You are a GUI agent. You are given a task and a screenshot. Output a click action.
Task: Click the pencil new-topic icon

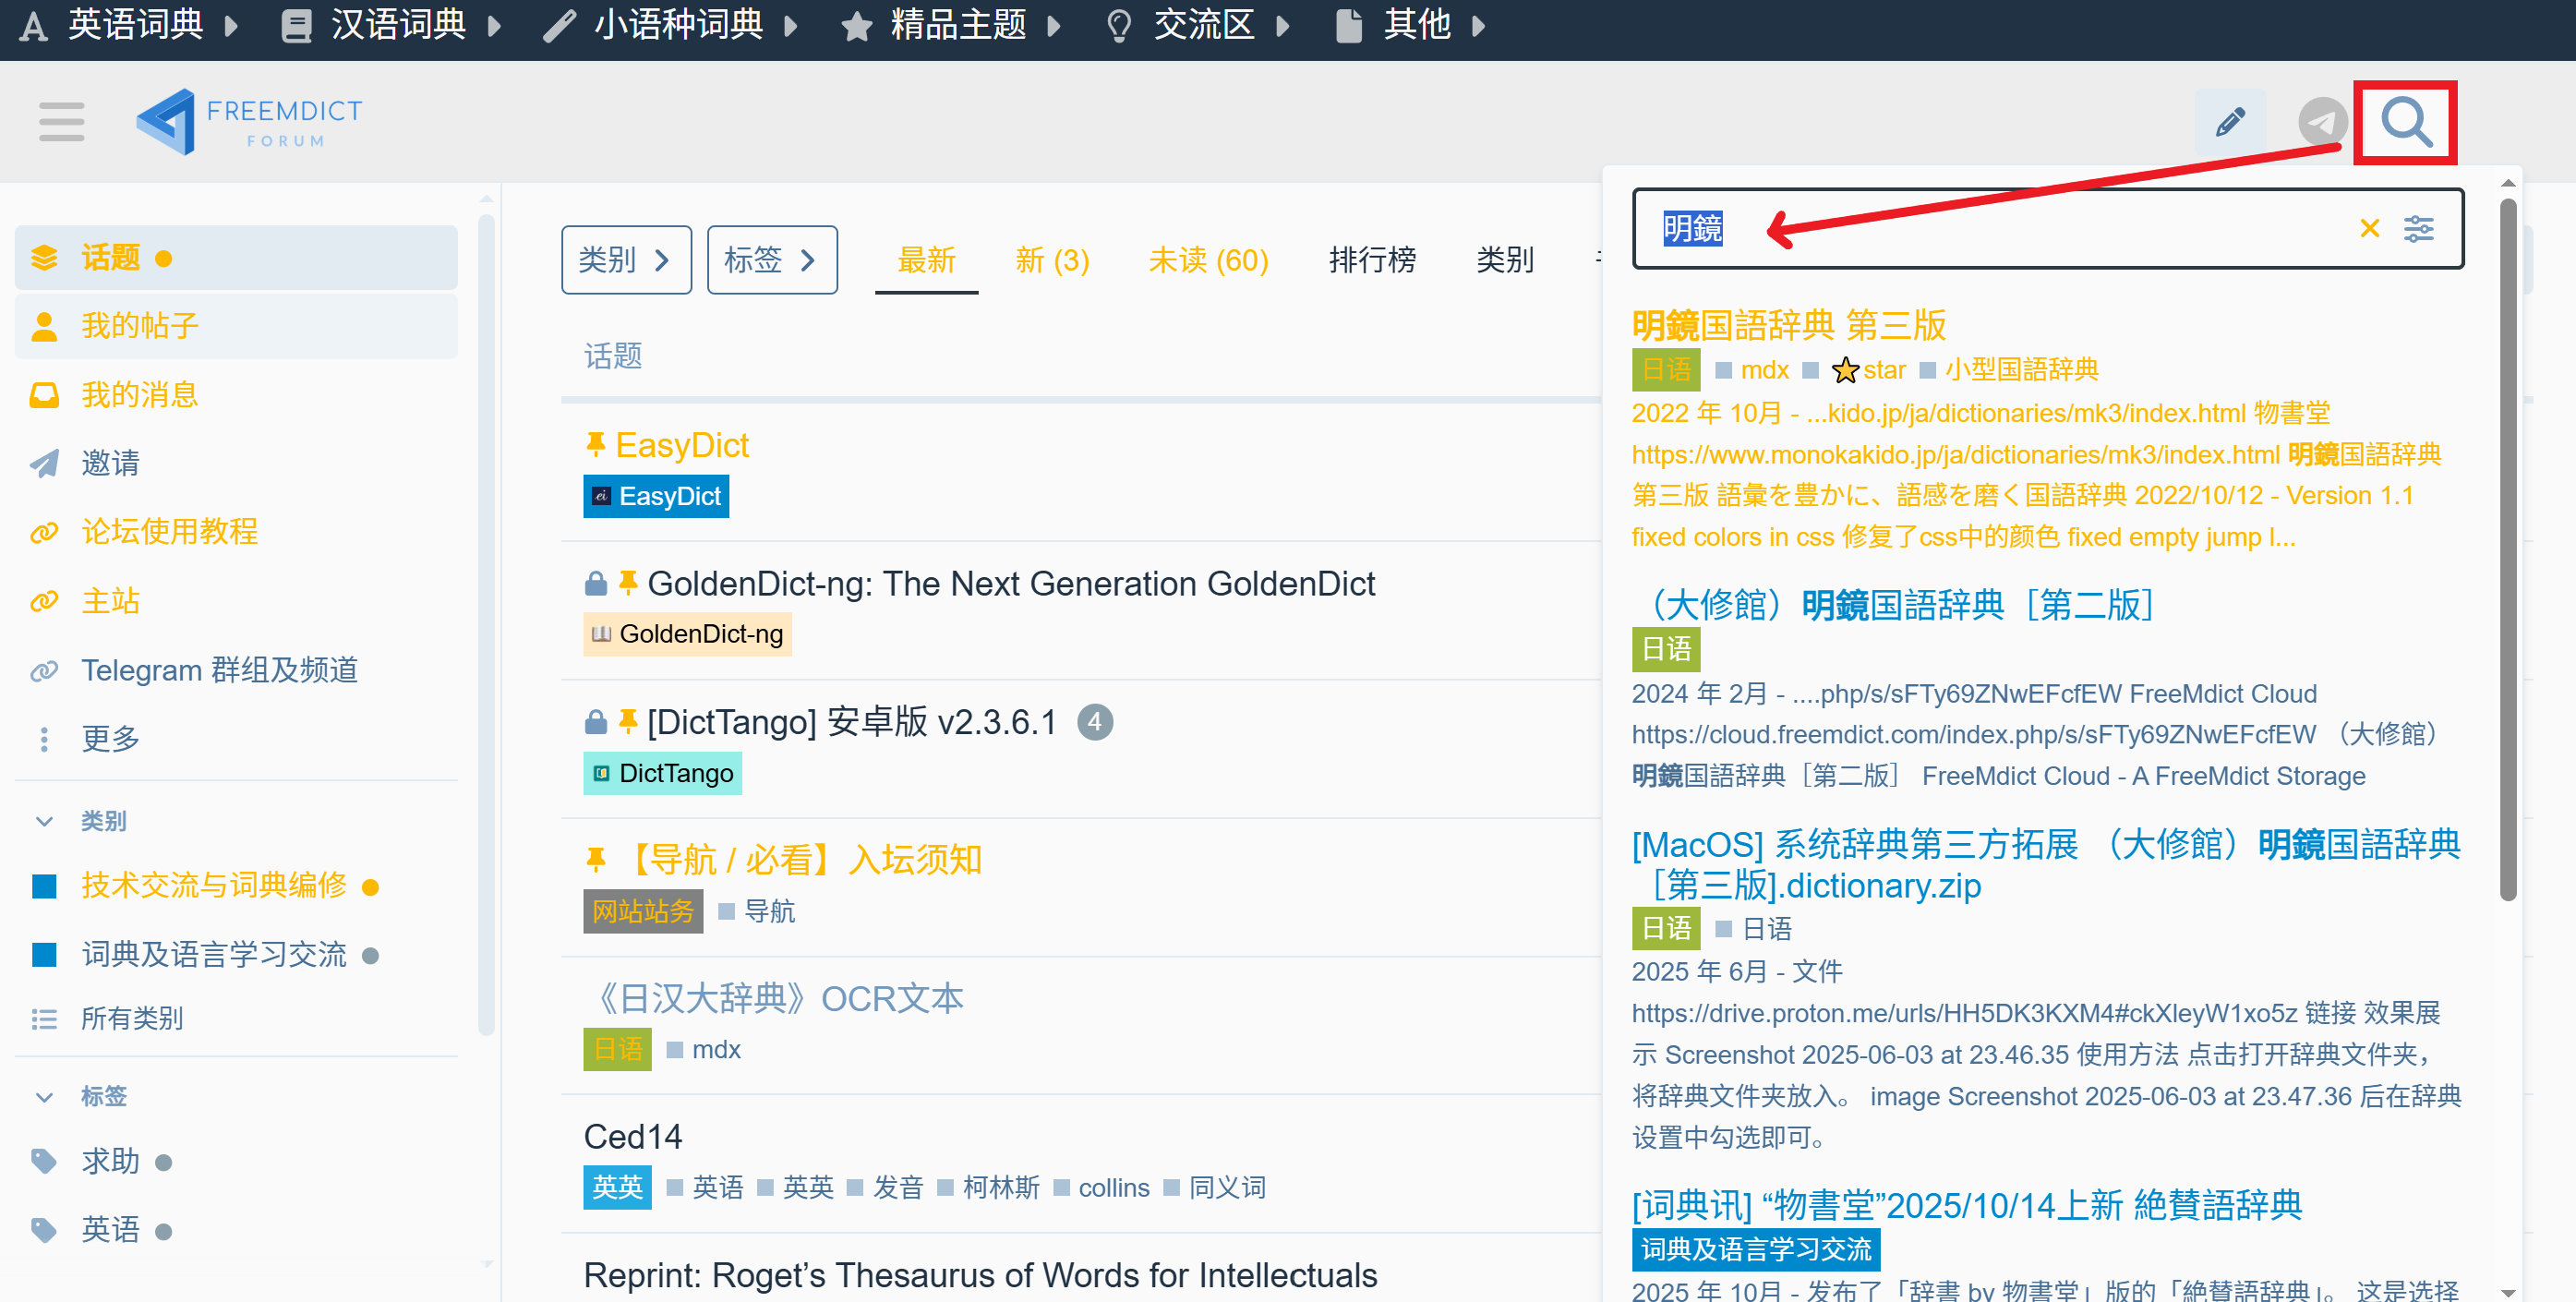click(2229, 122)
